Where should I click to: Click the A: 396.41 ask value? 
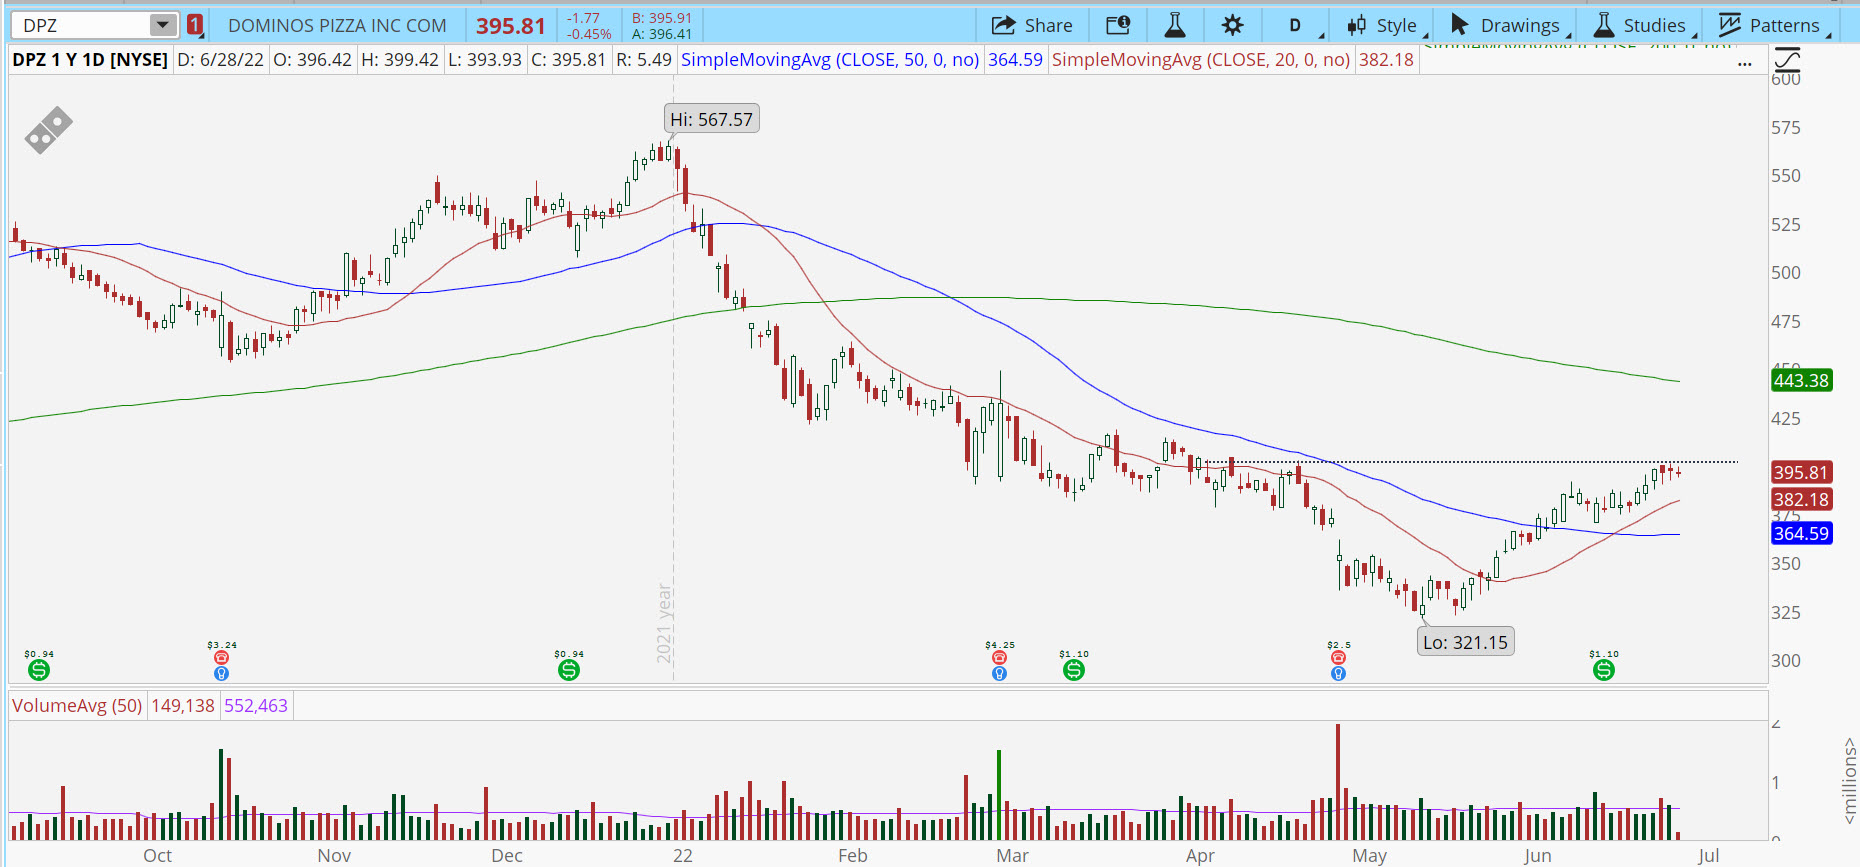tap(662, 34)
